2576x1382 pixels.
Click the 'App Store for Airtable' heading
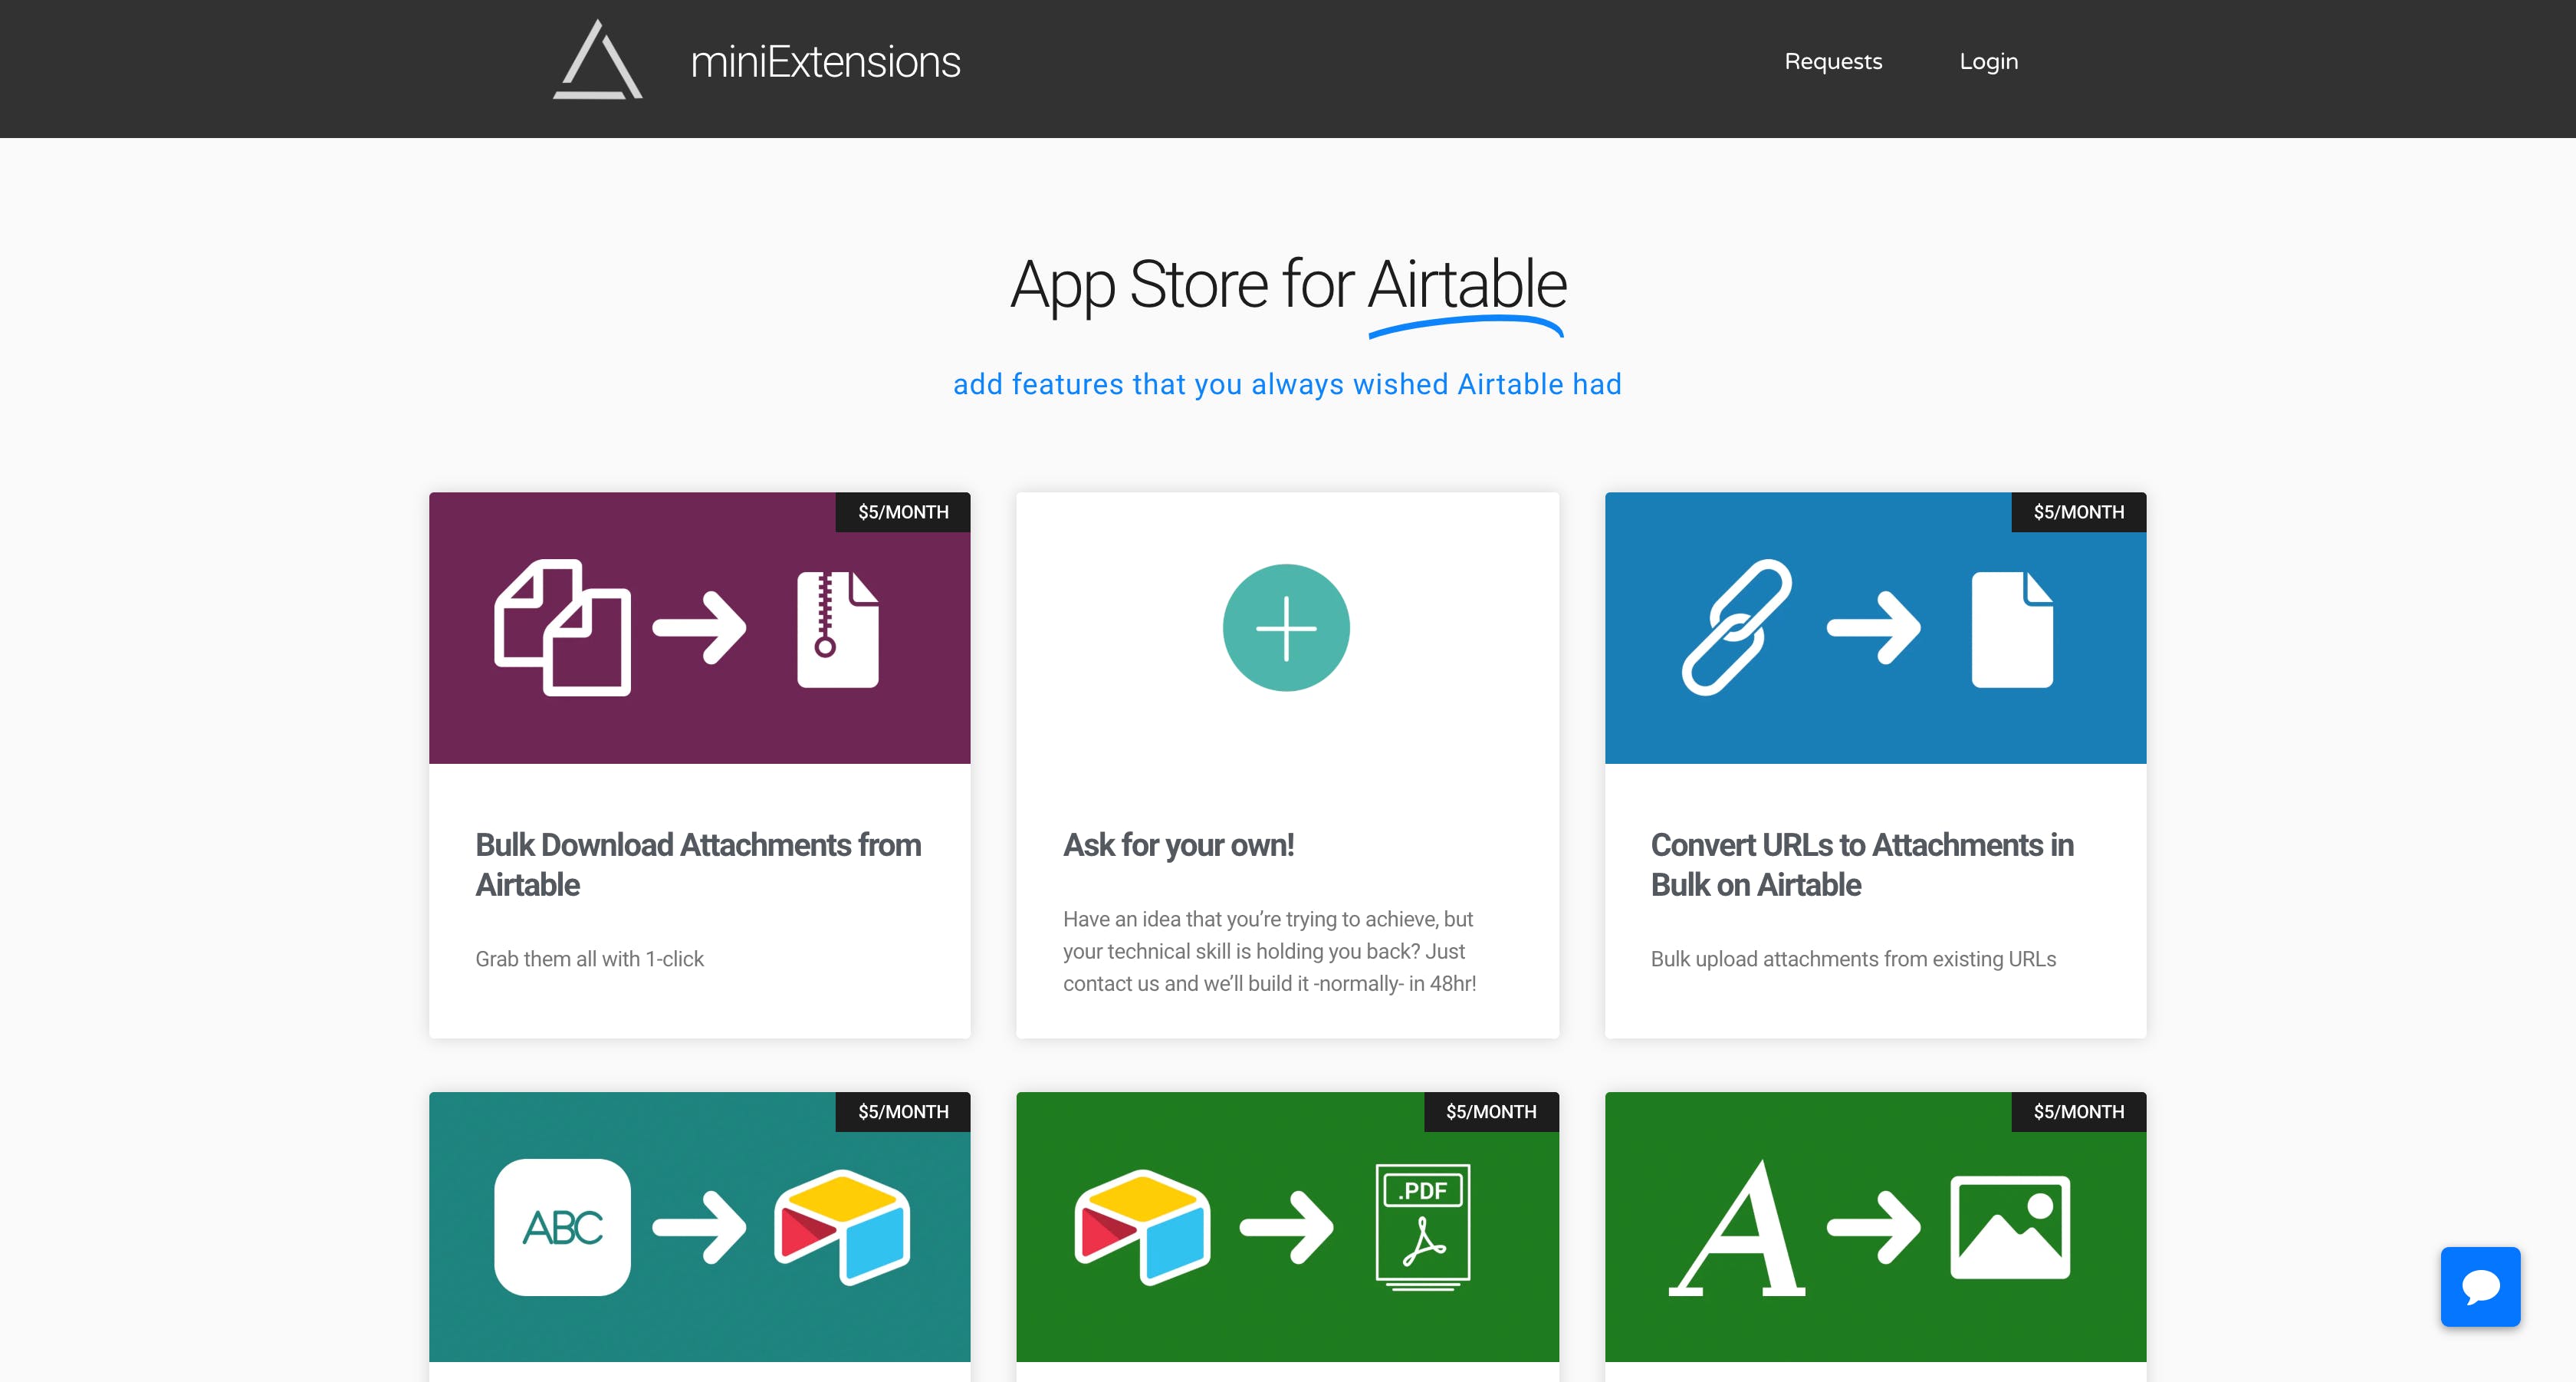(1288, 285)
